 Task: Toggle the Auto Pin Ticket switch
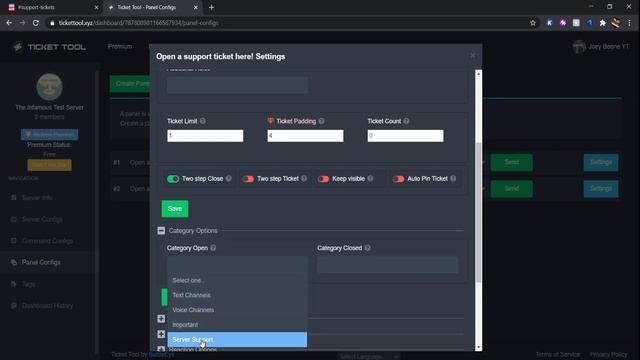click(398, 179)
